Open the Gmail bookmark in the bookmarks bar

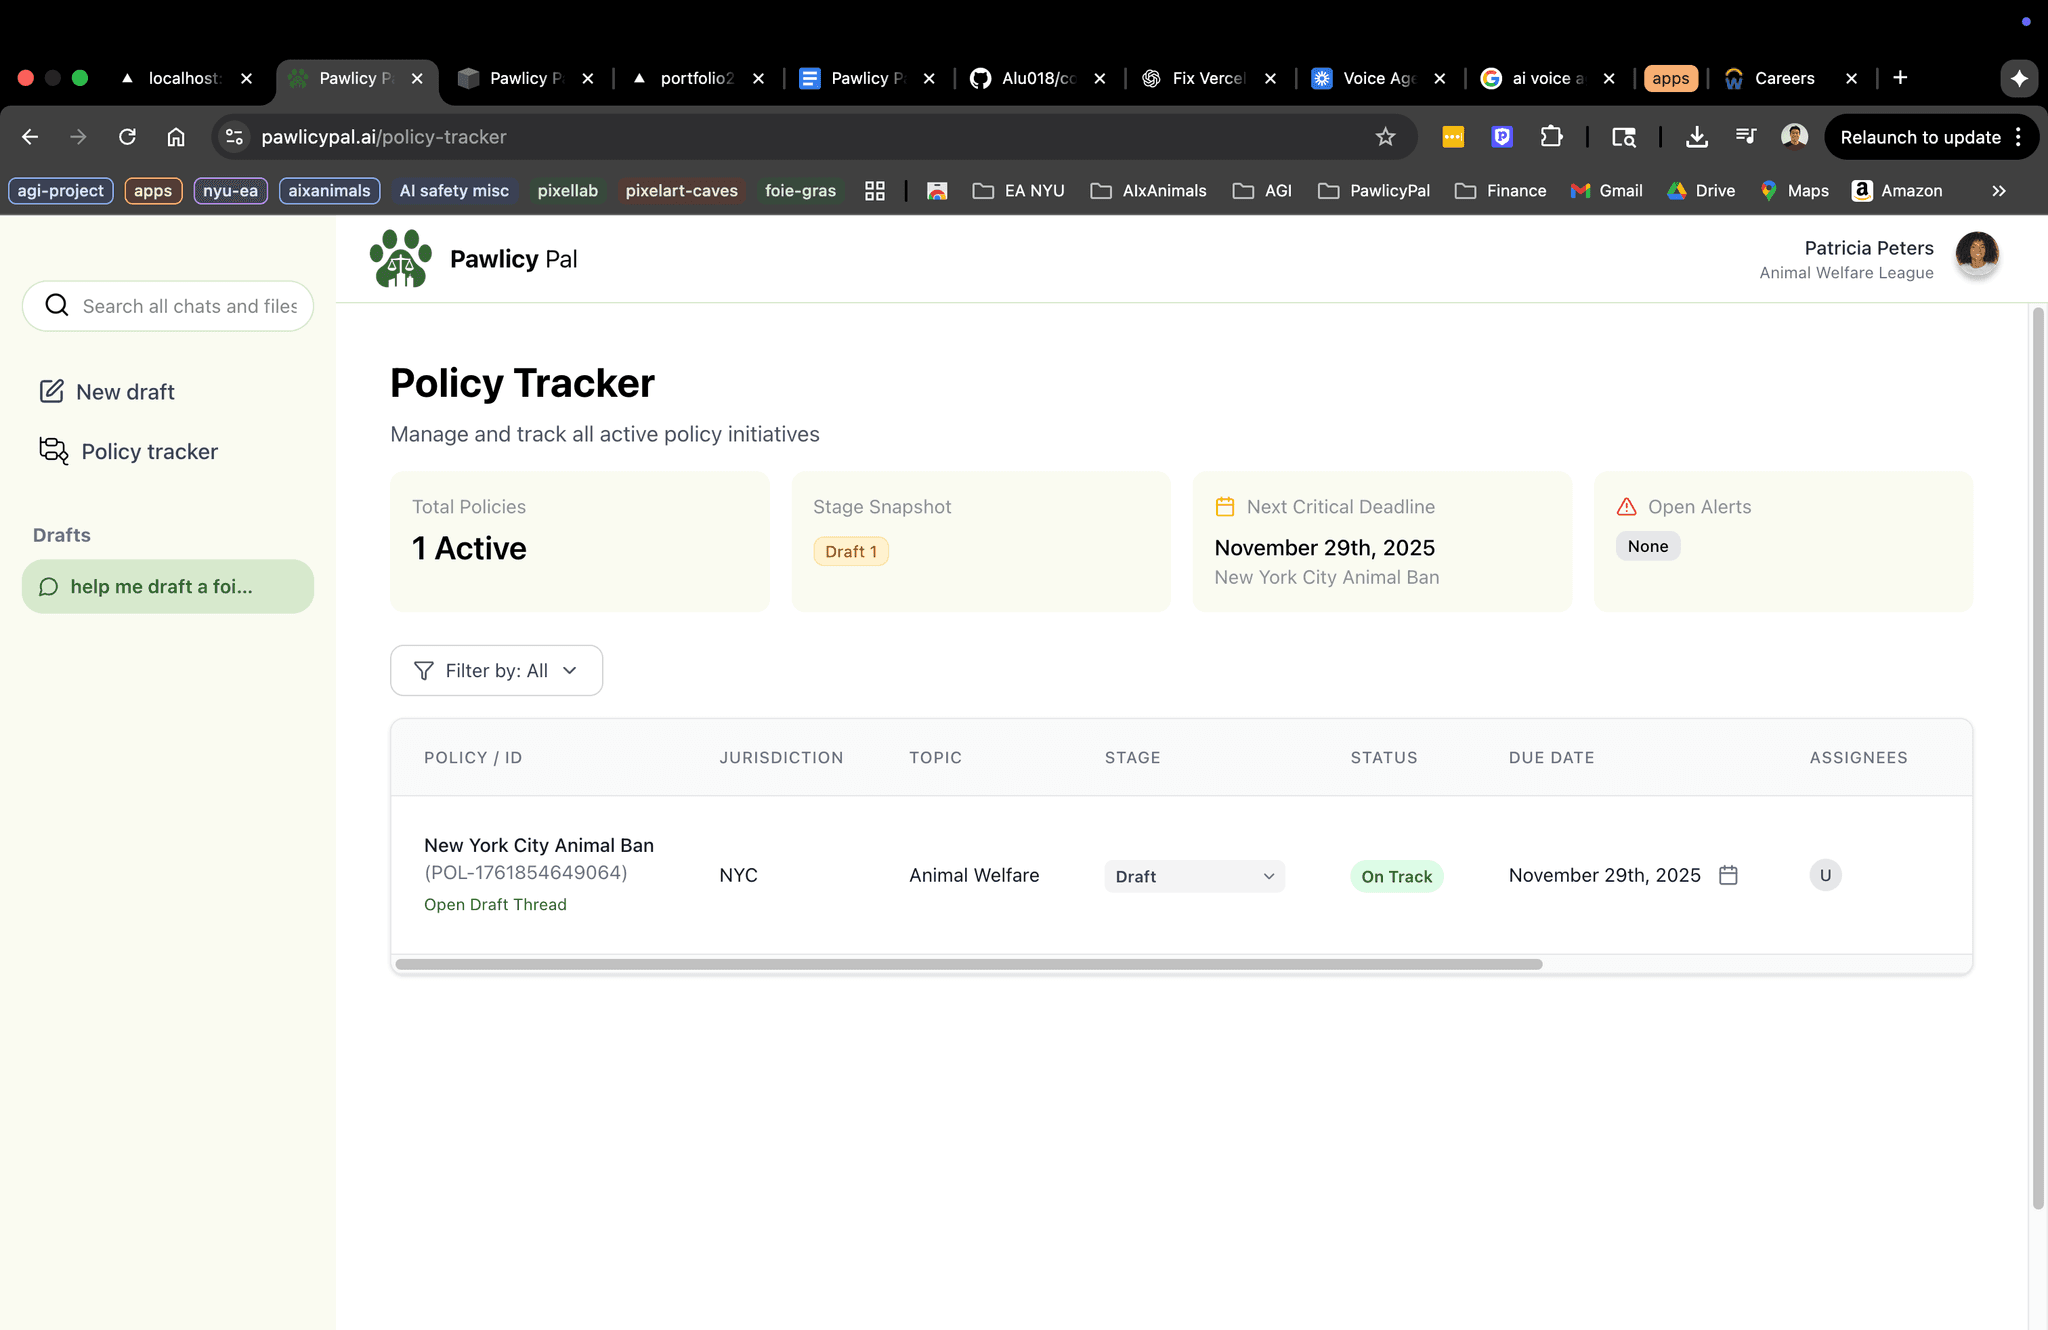tap(1605, 190)
